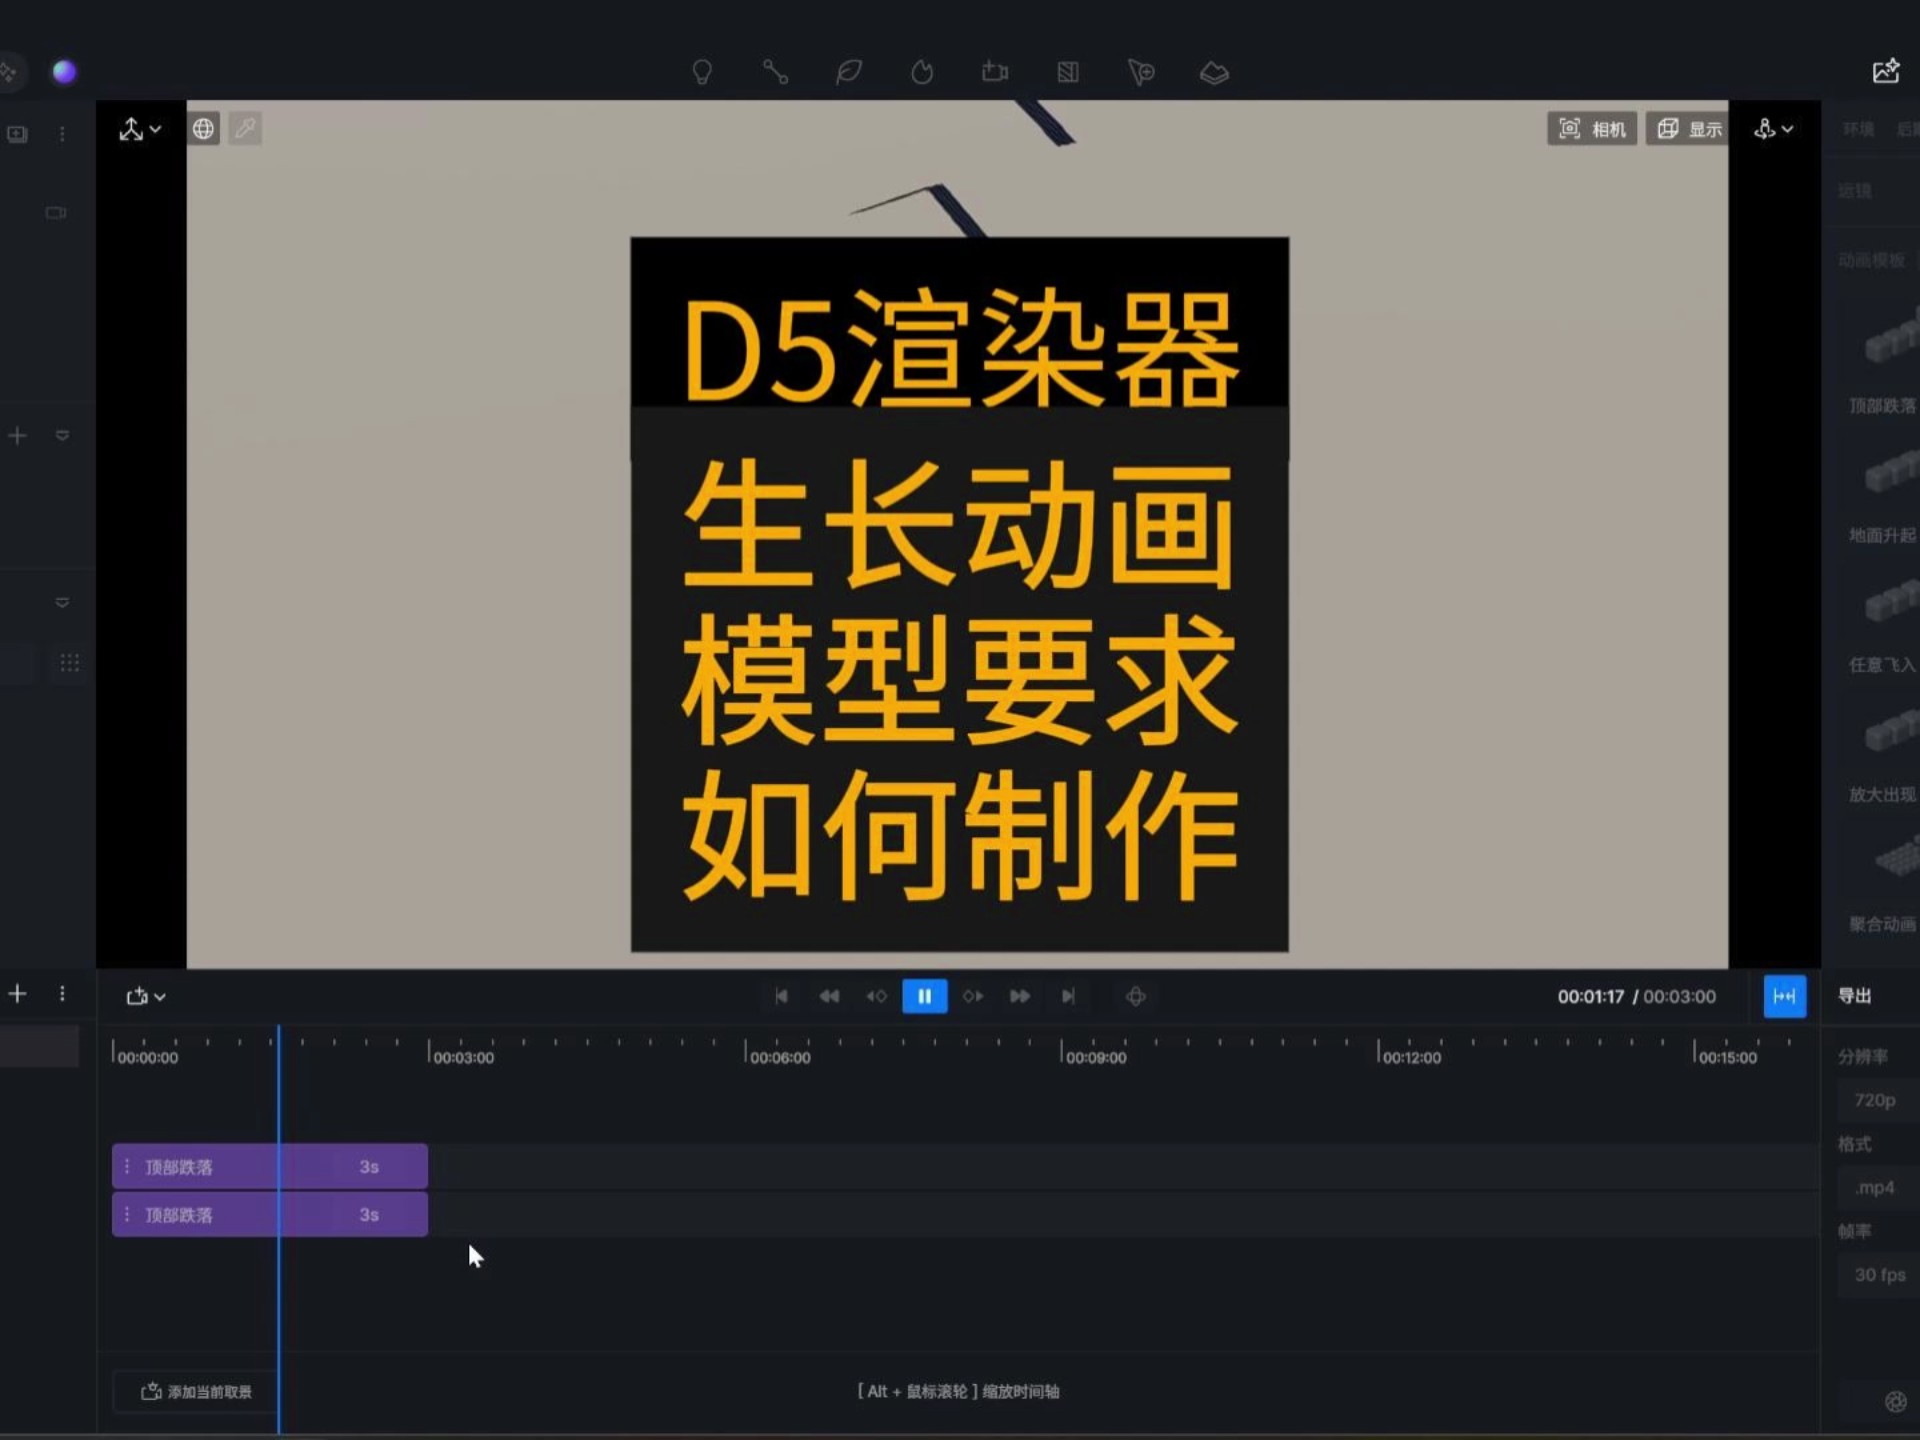Select the light bulb lighting tool
The width and height of the screenshot is (1920, 1440).
click(703, 71)
